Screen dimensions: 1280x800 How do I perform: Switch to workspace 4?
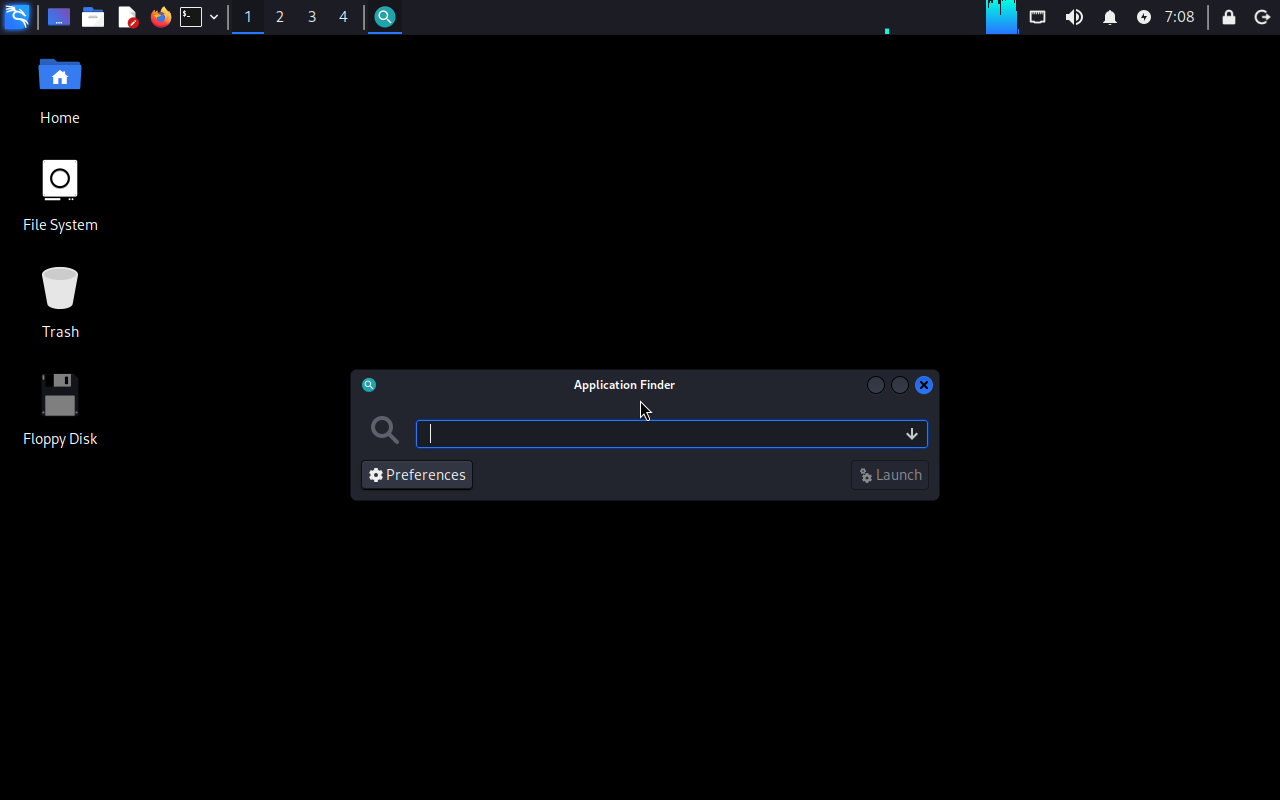343,17
